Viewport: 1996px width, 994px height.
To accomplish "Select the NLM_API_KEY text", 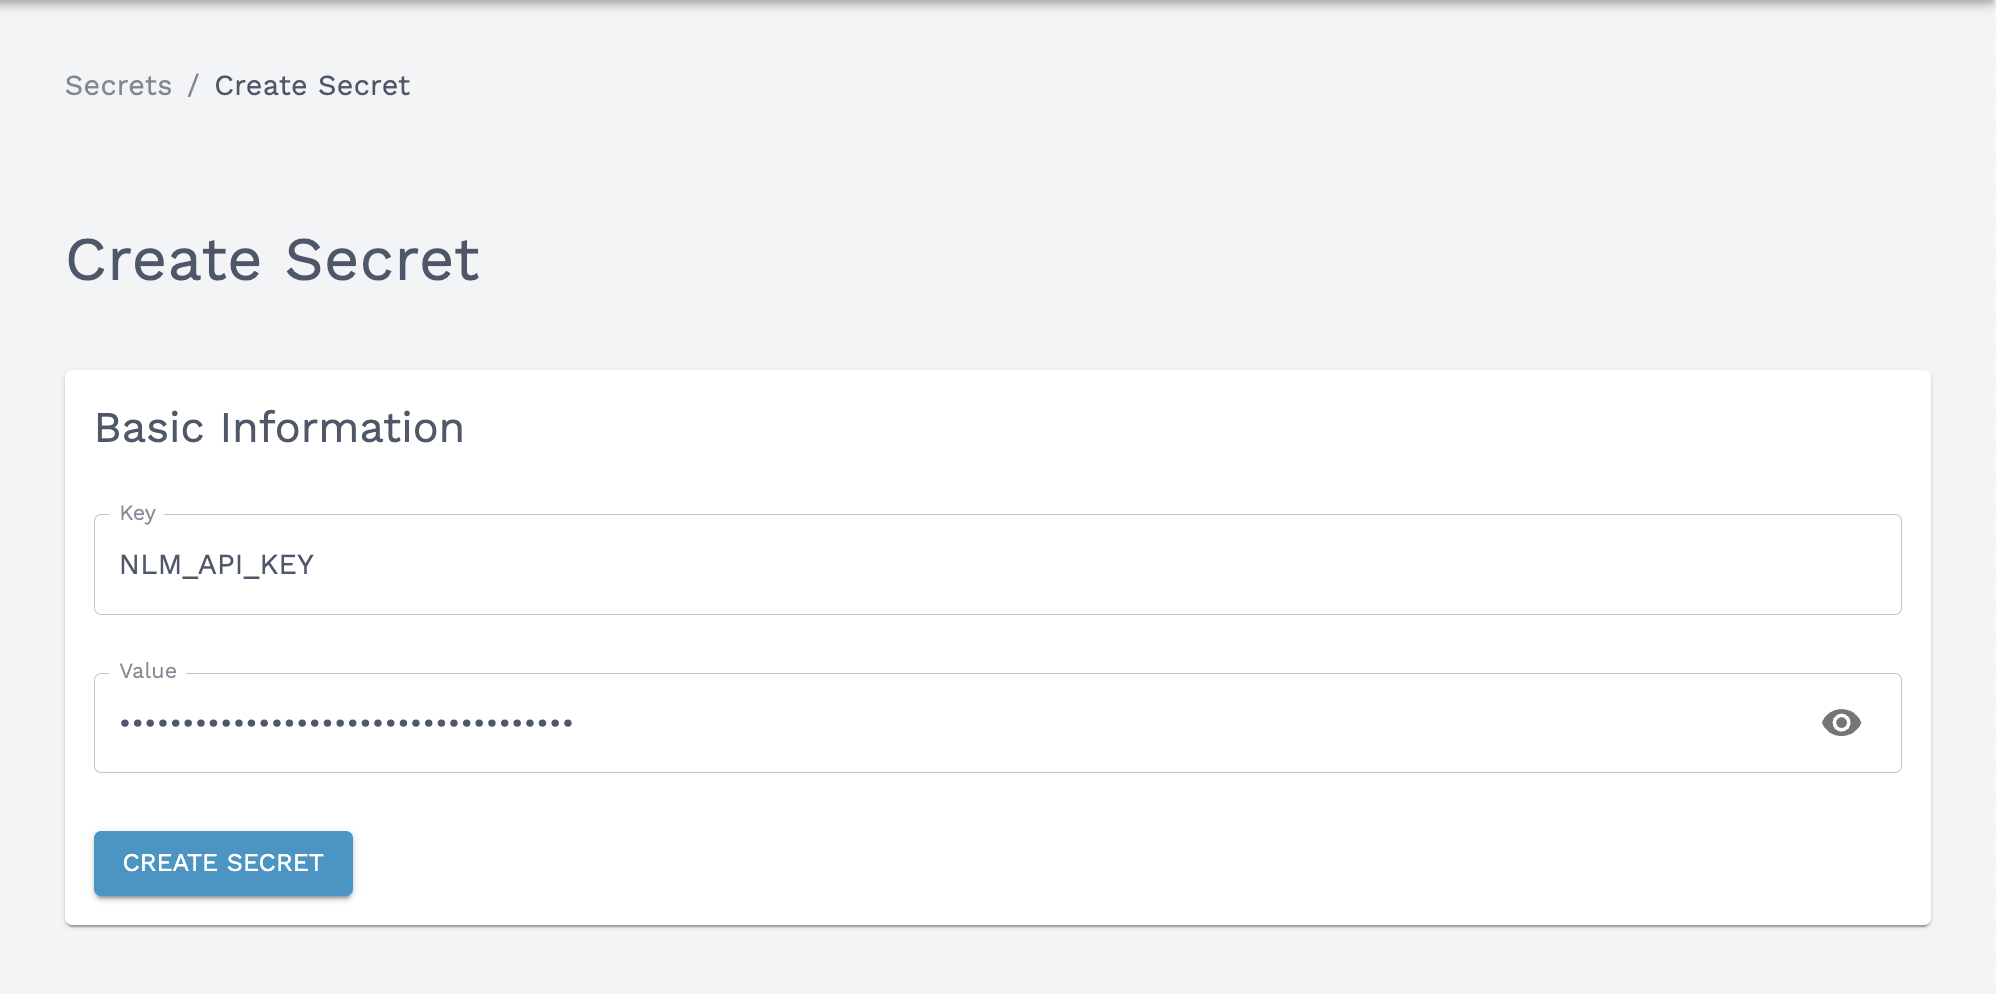I will [216, 564].
